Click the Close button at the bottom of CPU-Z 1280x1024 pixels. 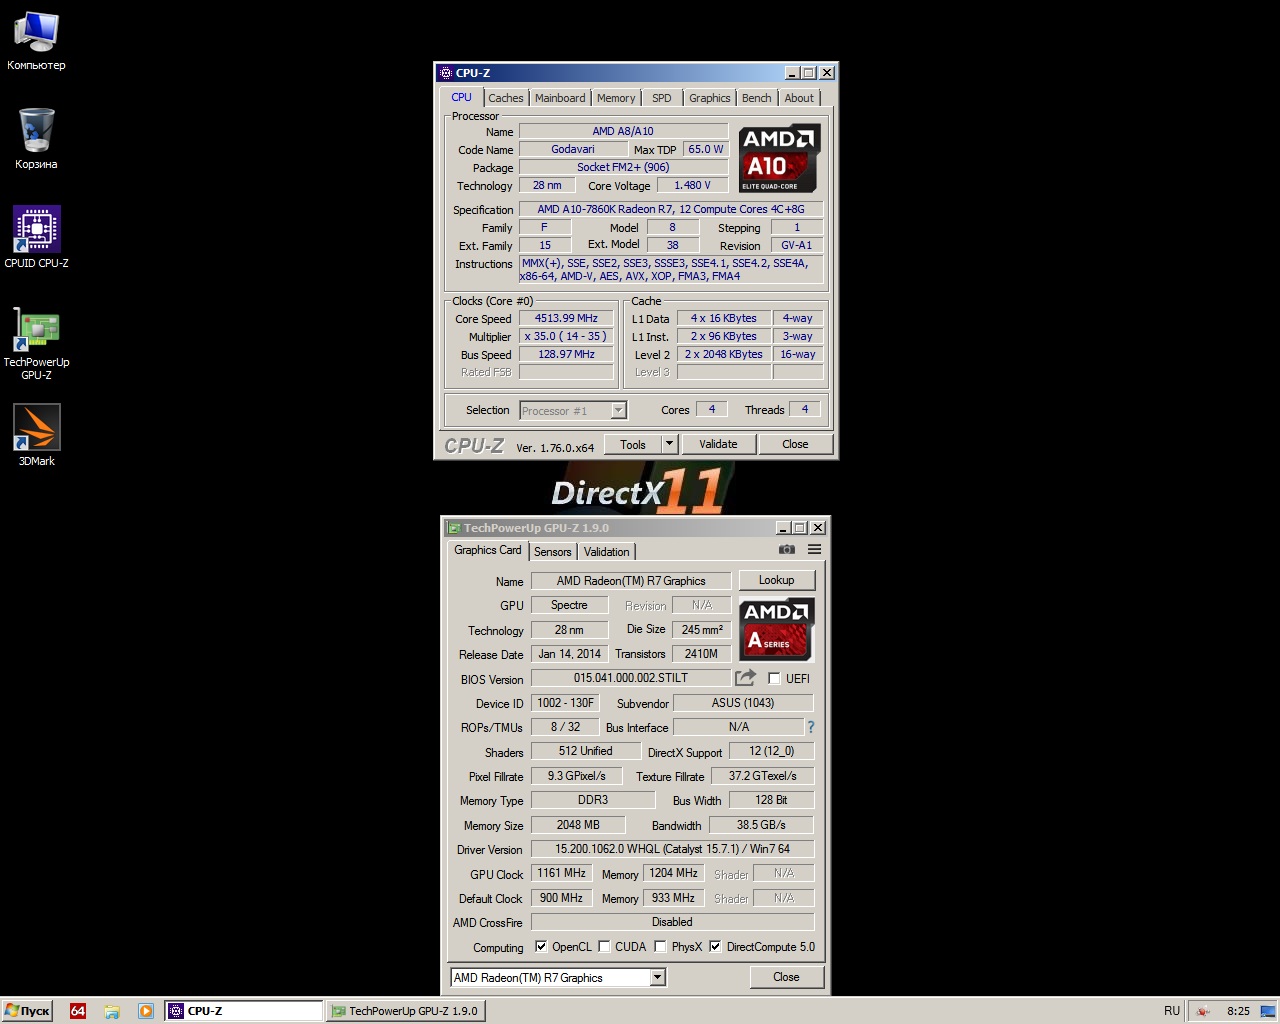[795, 444]
